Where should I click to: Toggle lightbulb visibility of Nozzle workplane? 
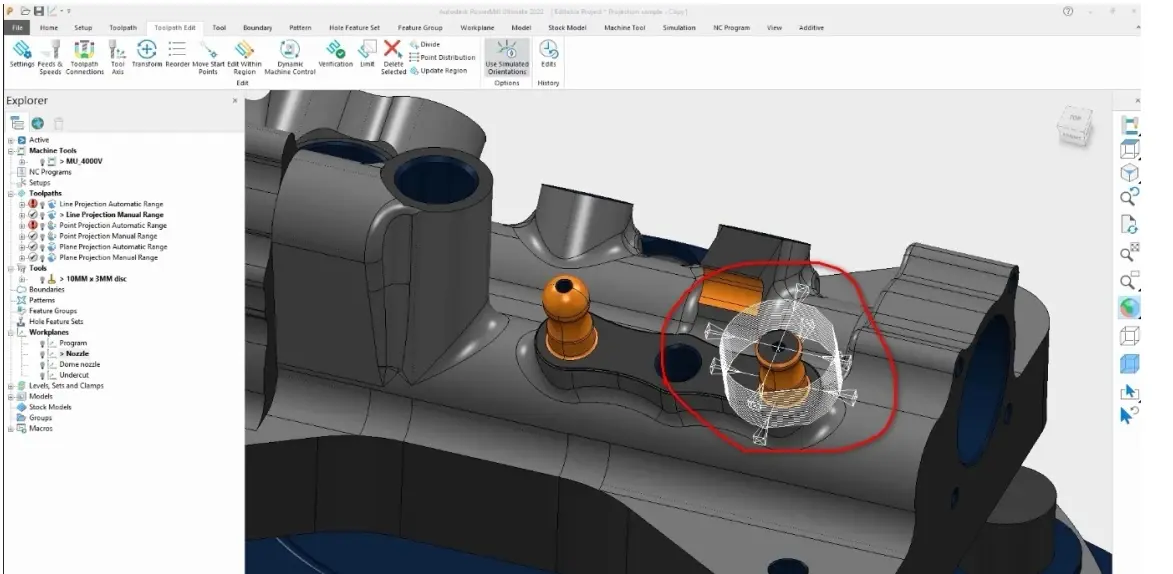(43, 353)
